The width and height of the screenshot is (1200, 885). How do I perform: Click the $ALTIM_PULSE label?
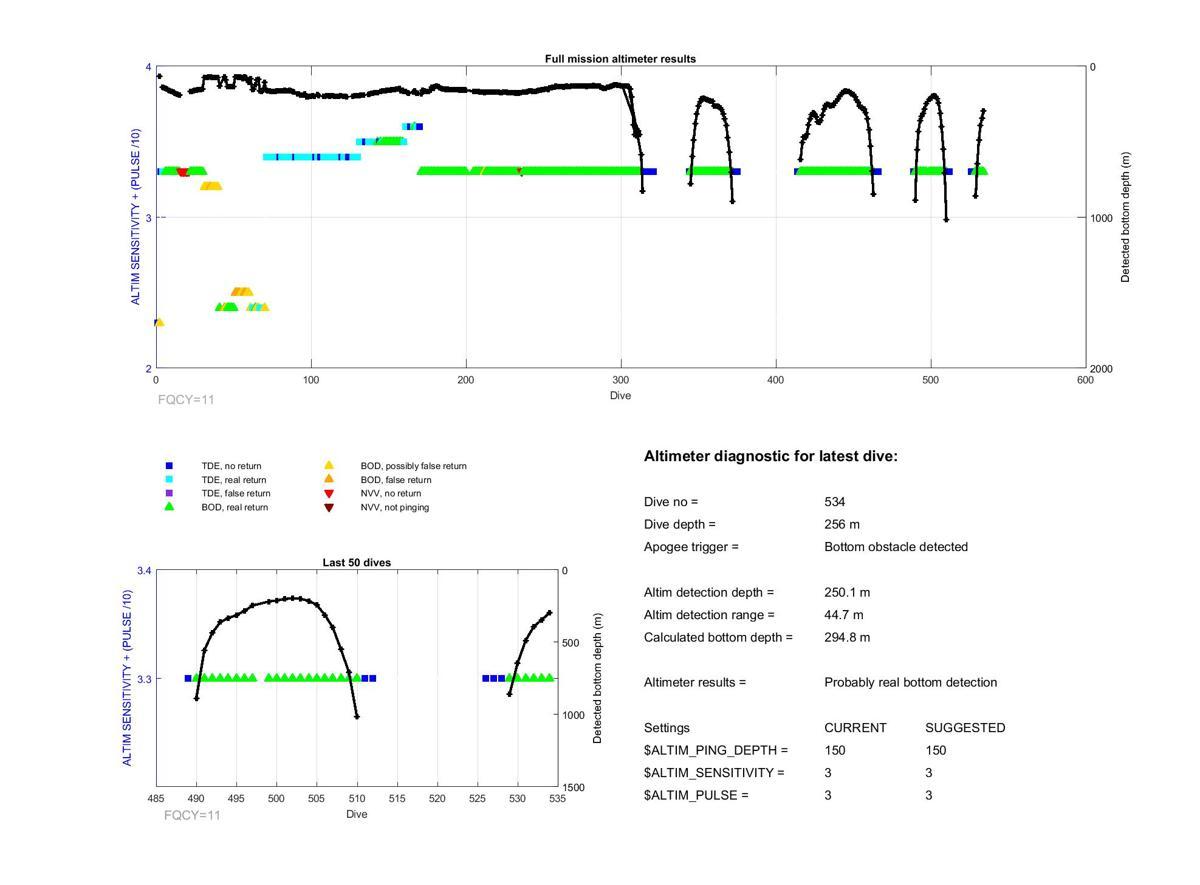(x=696, y=796)
